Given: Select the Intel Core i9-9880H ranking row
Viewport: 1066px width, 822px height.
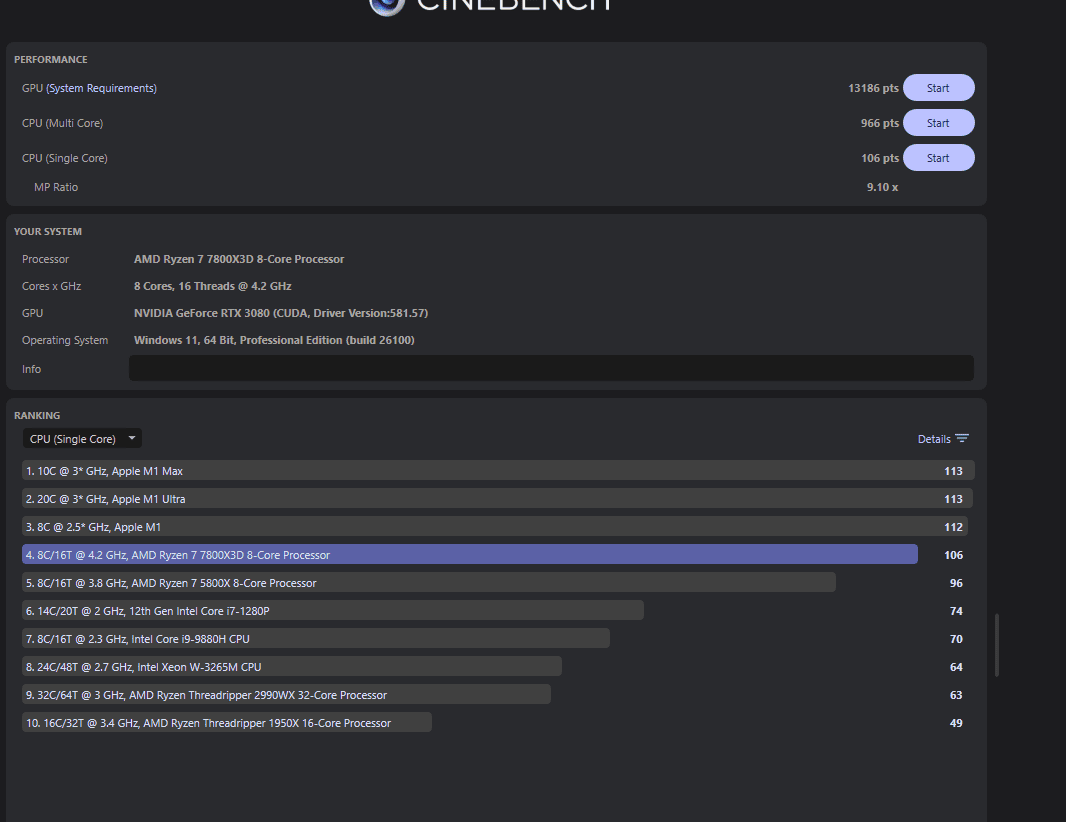Looking at the screenshot, I should pos(315,638).
